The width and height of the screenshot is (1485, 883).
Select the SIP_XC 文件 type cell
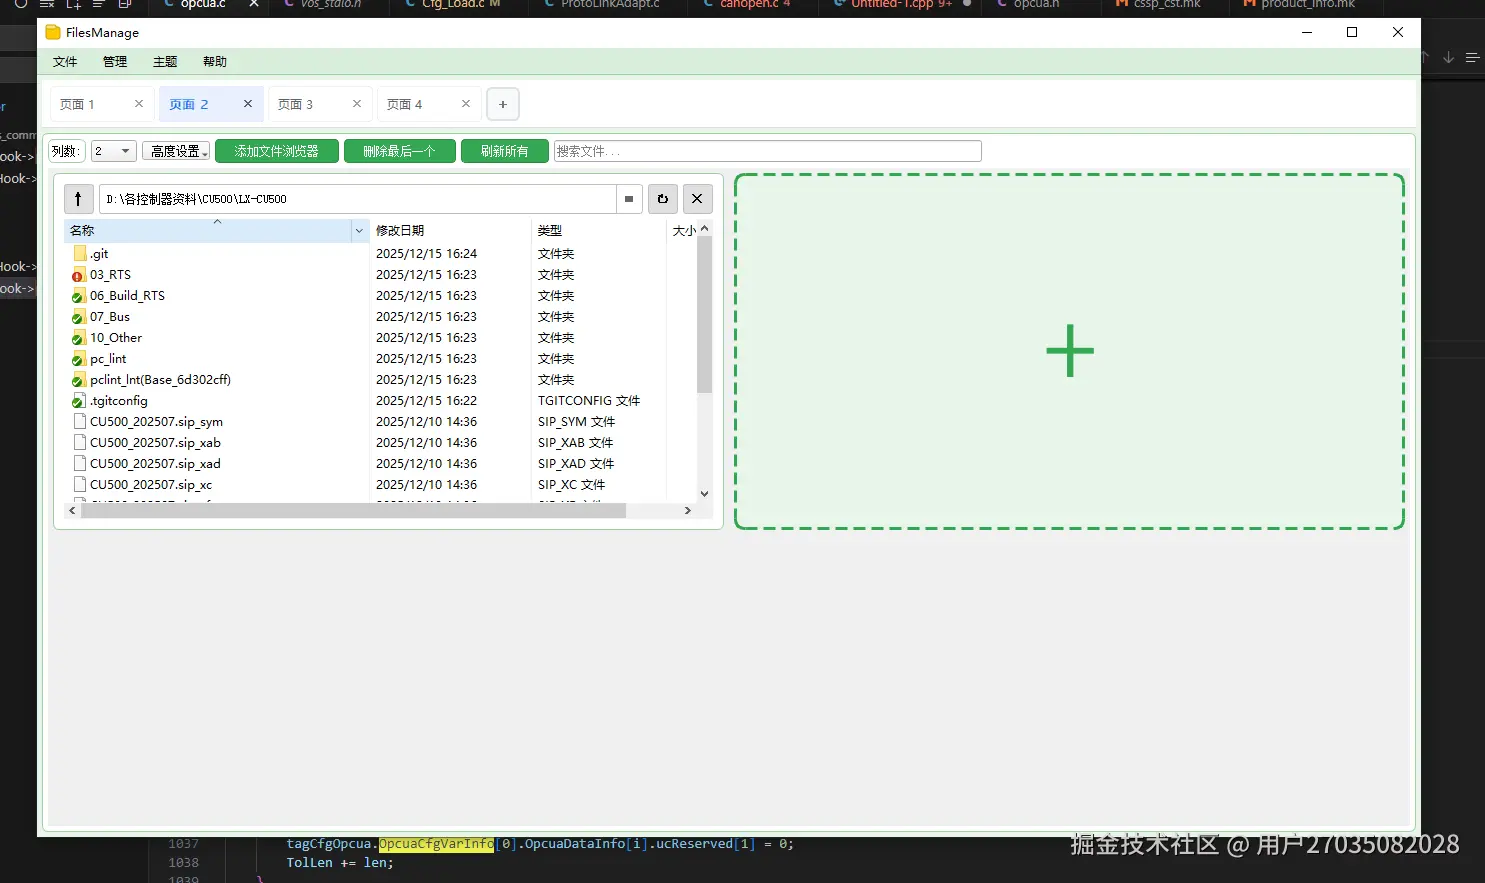click(571, 485)
